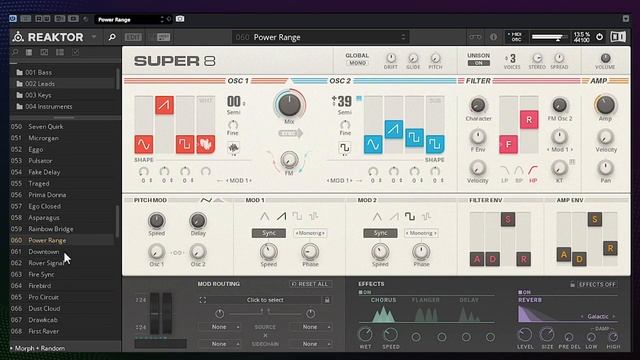Toggle the EDIT mode button
The image size is (640, 360).
[133, 37]
